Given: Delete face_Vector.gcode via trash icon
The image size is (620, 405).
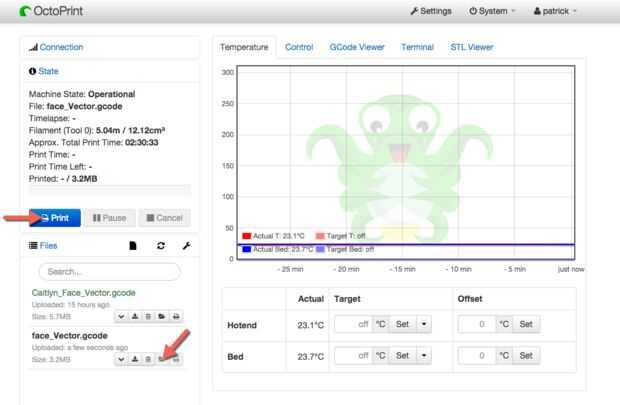Looking at the screenshot, I should pyautogui.click(x=148, y=359).
